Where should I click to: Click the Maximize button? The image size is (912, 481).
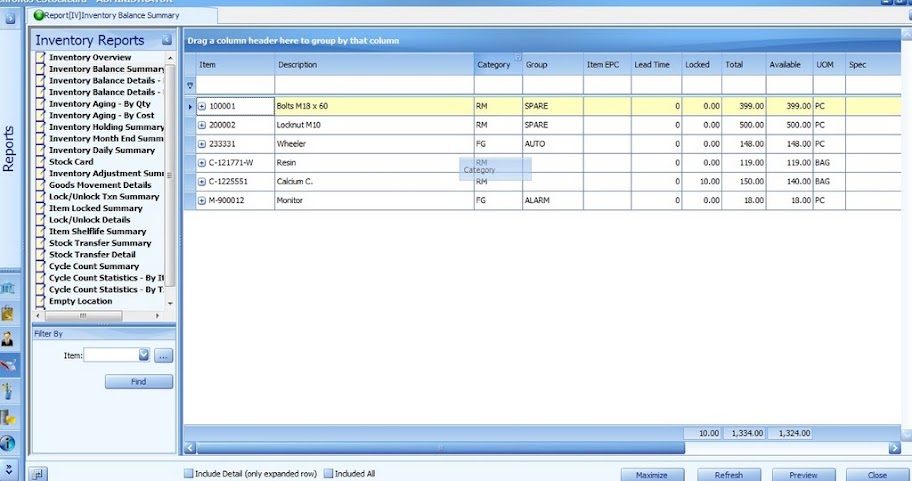(x=651, y=475)
